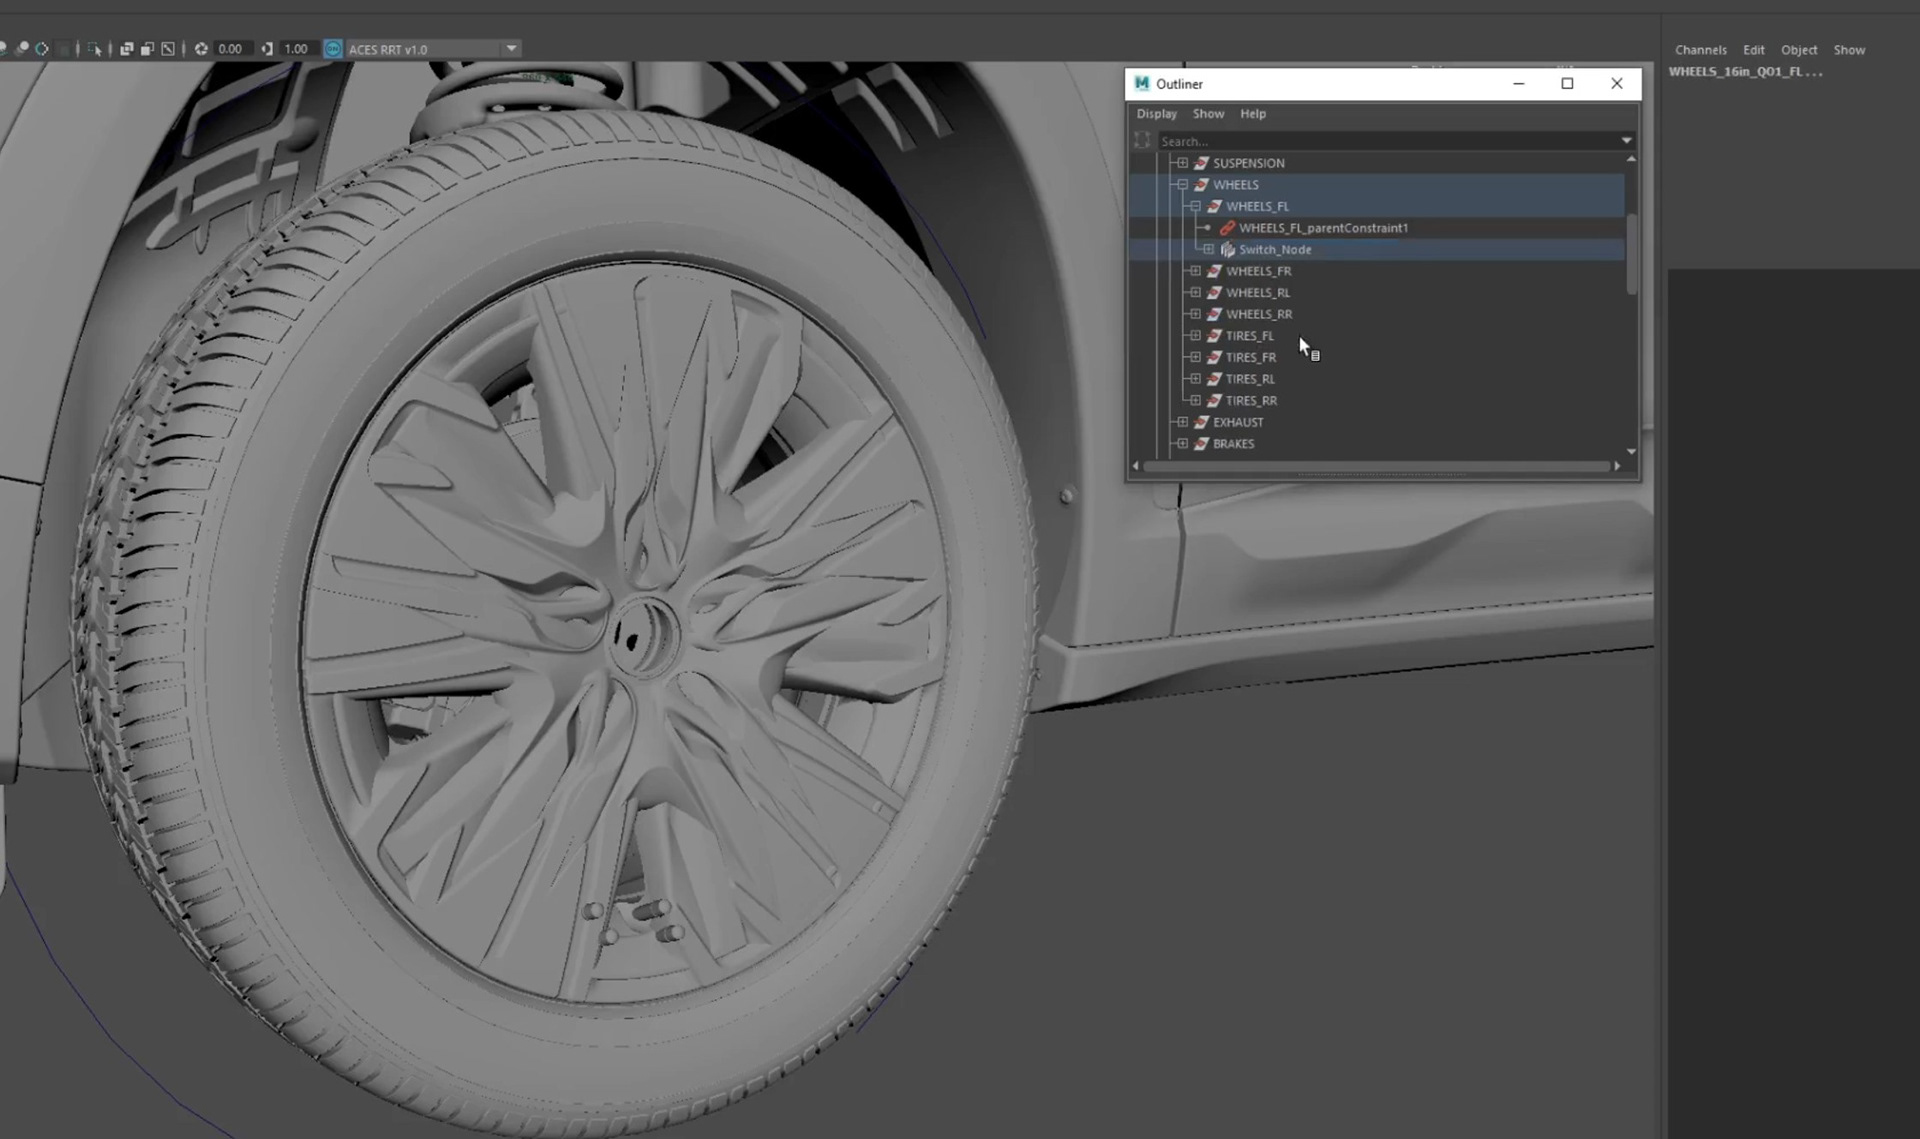Click the Switch_Node icon in Outliner

[1227, 250]
